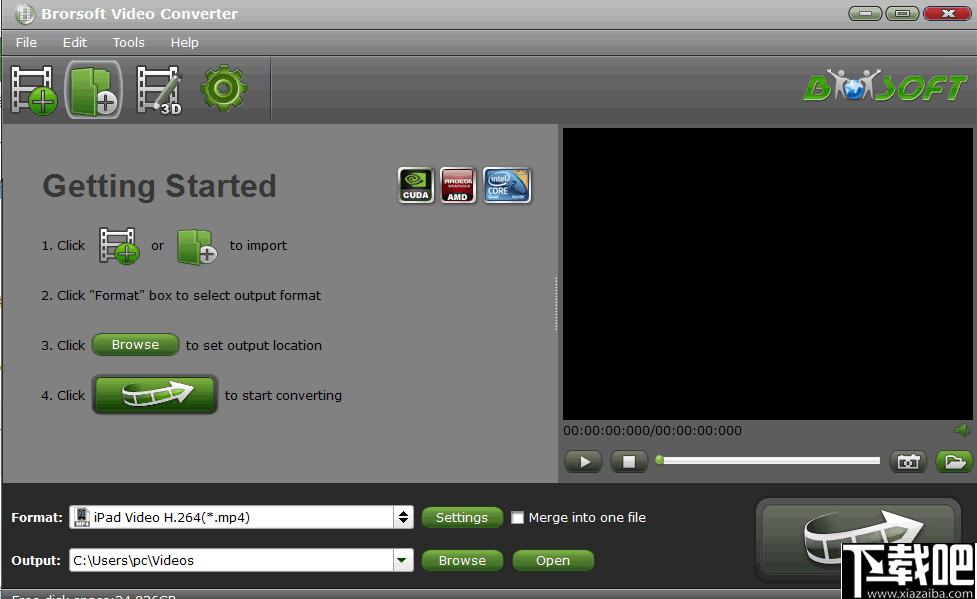Viewport: 977px width, 599px height.
Task: Click the Intel Core badge
Action: pos(507,185)
